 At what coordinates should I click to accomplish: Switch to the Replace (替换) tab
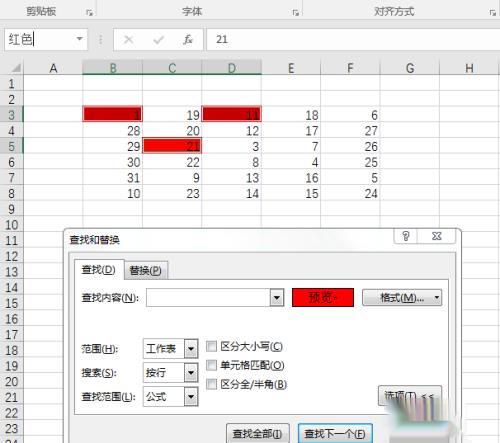pyautogui.click(x=146, y=270)
